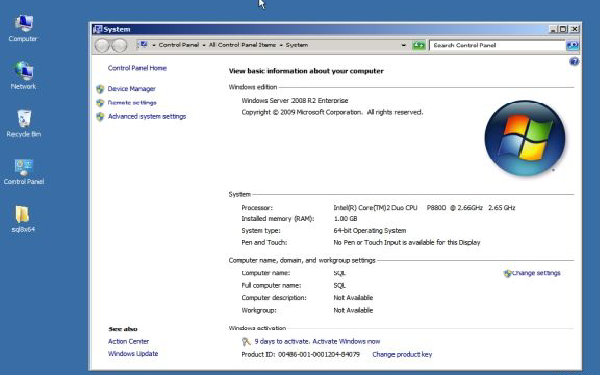Viewport: 600px width, 375px height.
Task: Open the sql8x64 folder on the desktop
Action: (x=23, y=219)
